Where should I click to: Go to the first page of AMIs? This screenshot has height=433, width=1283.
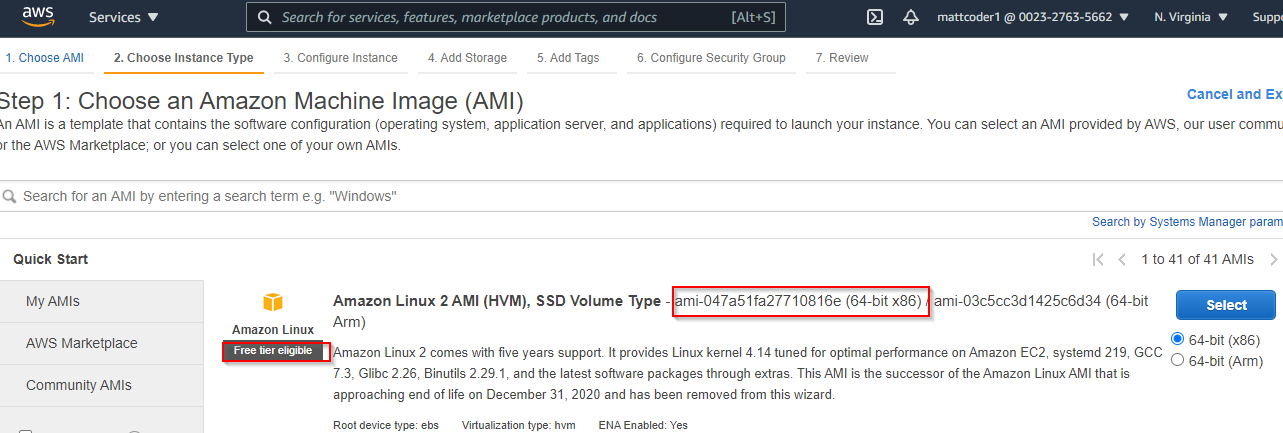(1098, 259)
